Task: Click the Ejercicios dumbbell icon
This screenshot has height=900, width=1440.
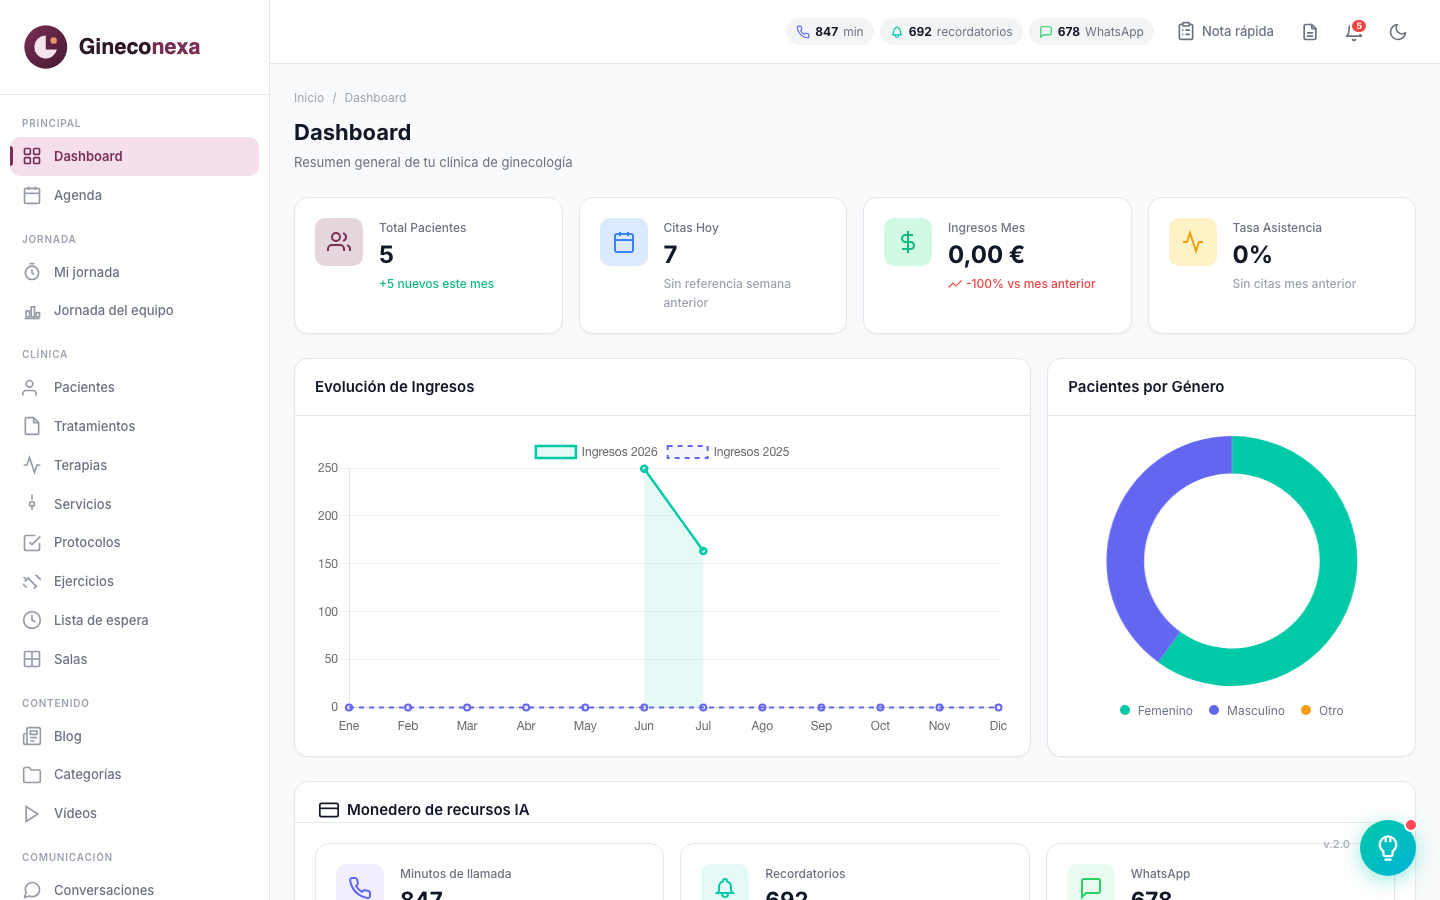Action: [x=32, y=581]
